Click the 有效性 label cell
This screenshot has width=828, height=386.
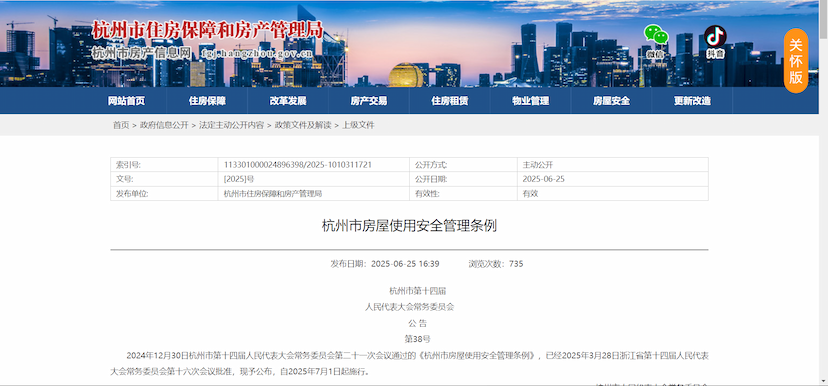(463, 193)
